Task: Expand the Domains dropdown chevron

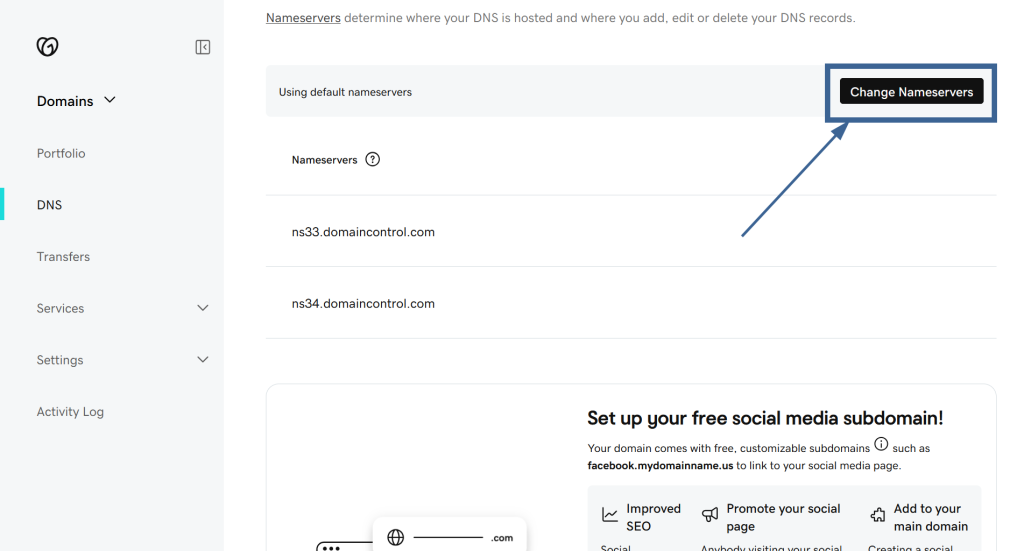Action: (110, 100)
